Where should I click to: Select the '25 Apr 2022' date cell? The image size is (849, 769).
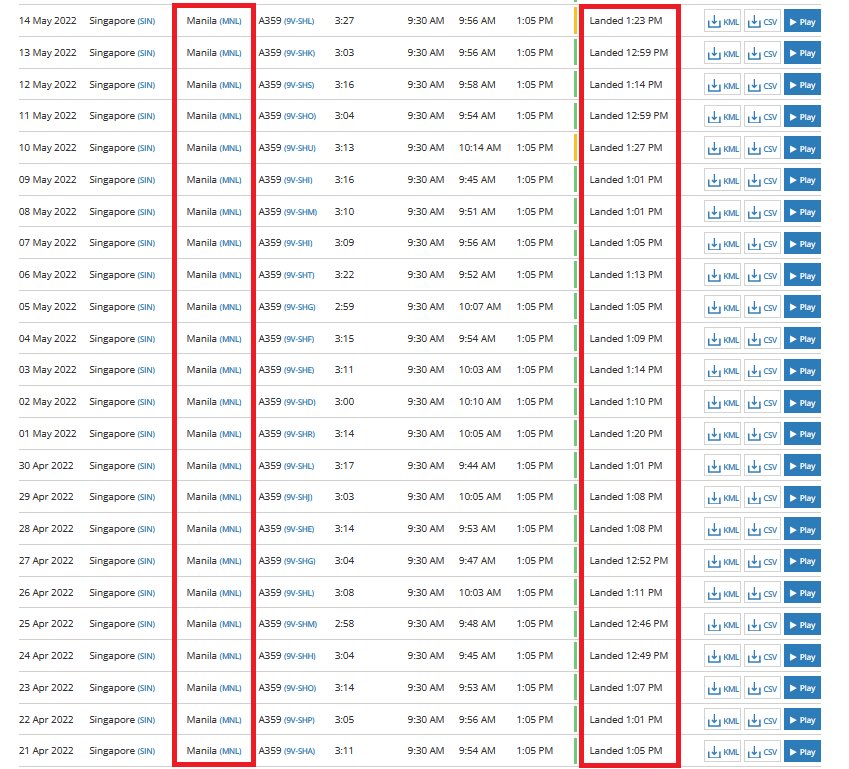(46, 623)
